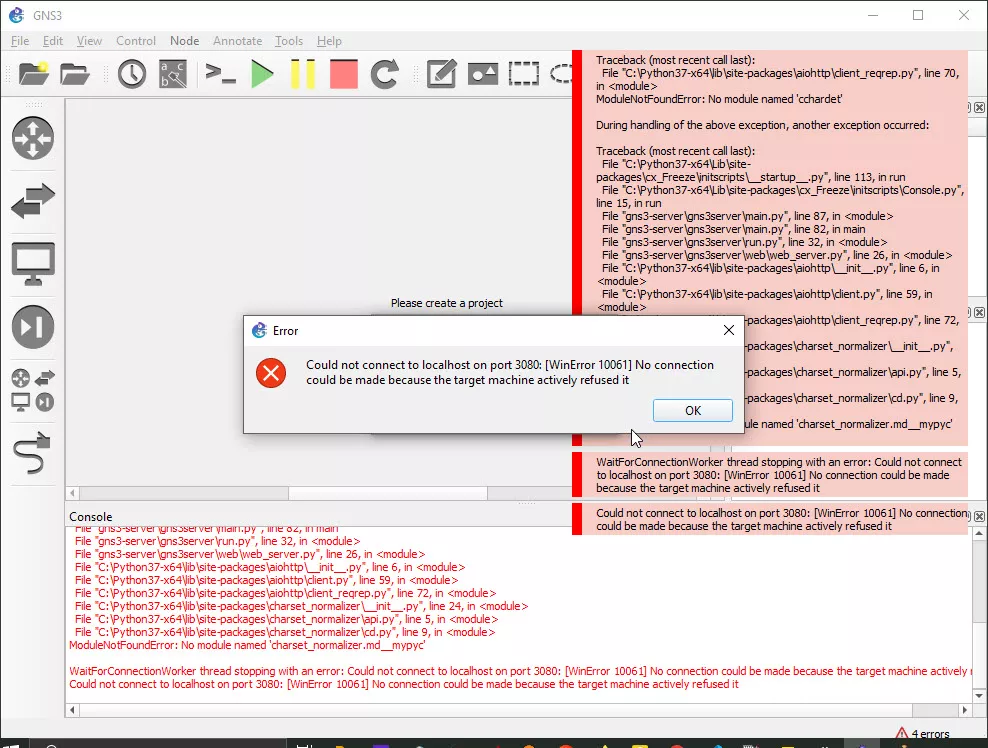Browse all devices
This screenshot has height=748, width=988.
pos(33,391)
